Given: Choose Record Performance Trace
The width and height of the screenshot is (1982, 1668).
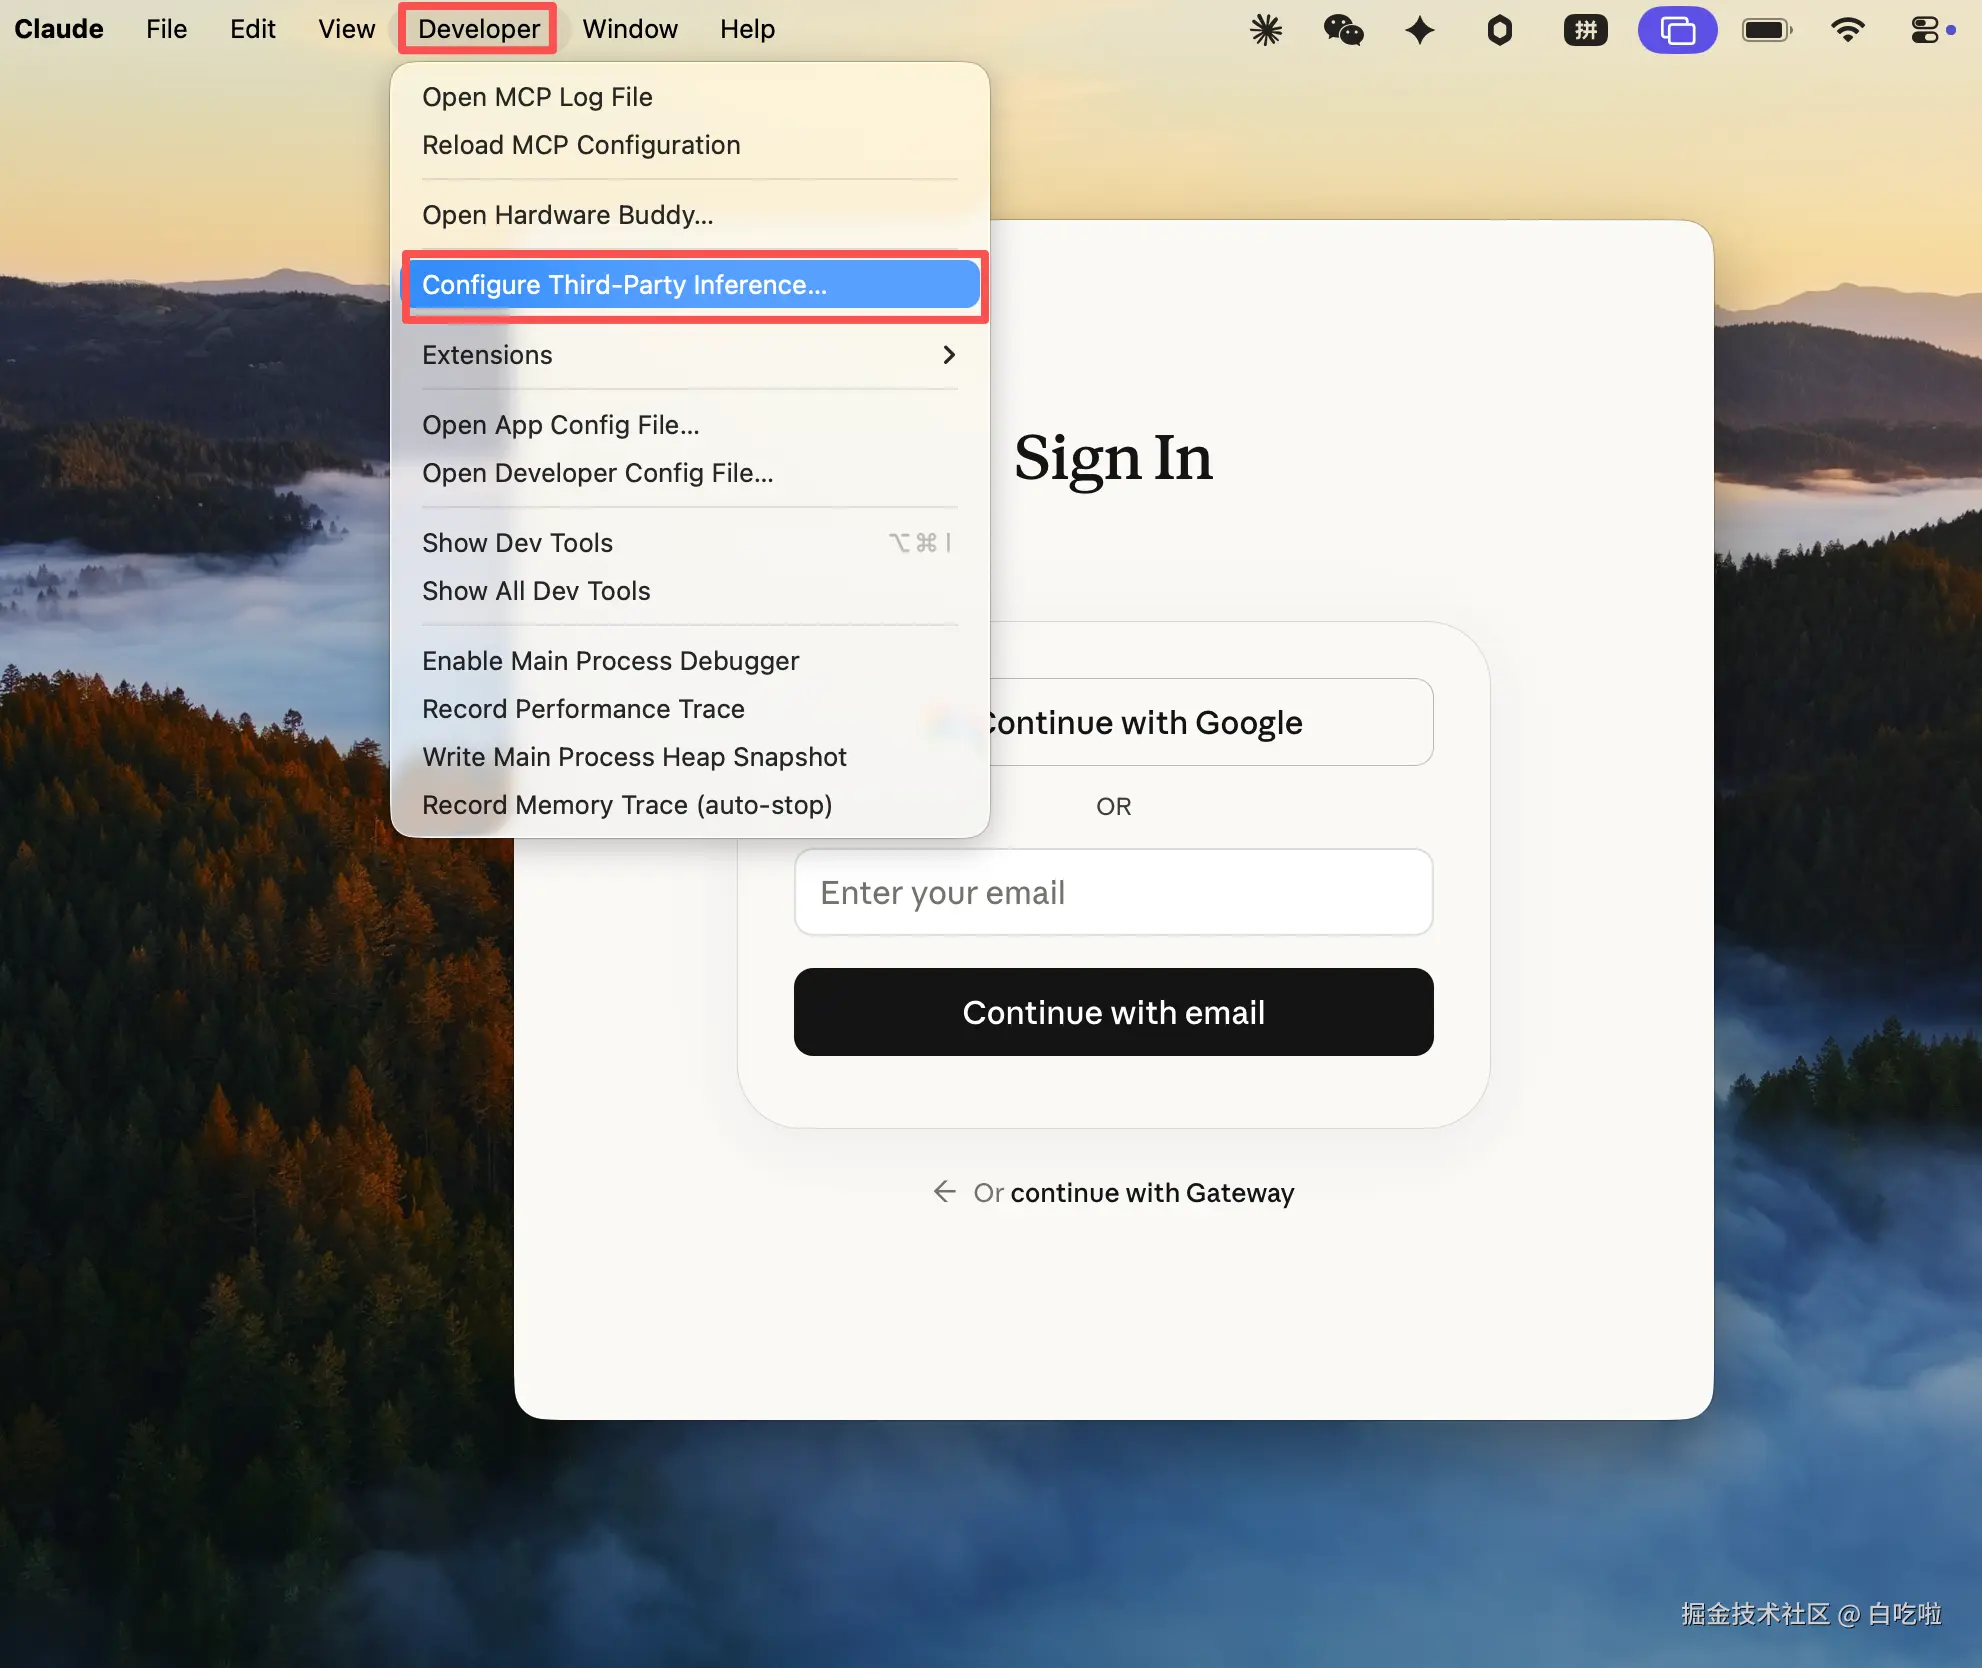Looking at the screenshot, I should click(x=690, y=709).
